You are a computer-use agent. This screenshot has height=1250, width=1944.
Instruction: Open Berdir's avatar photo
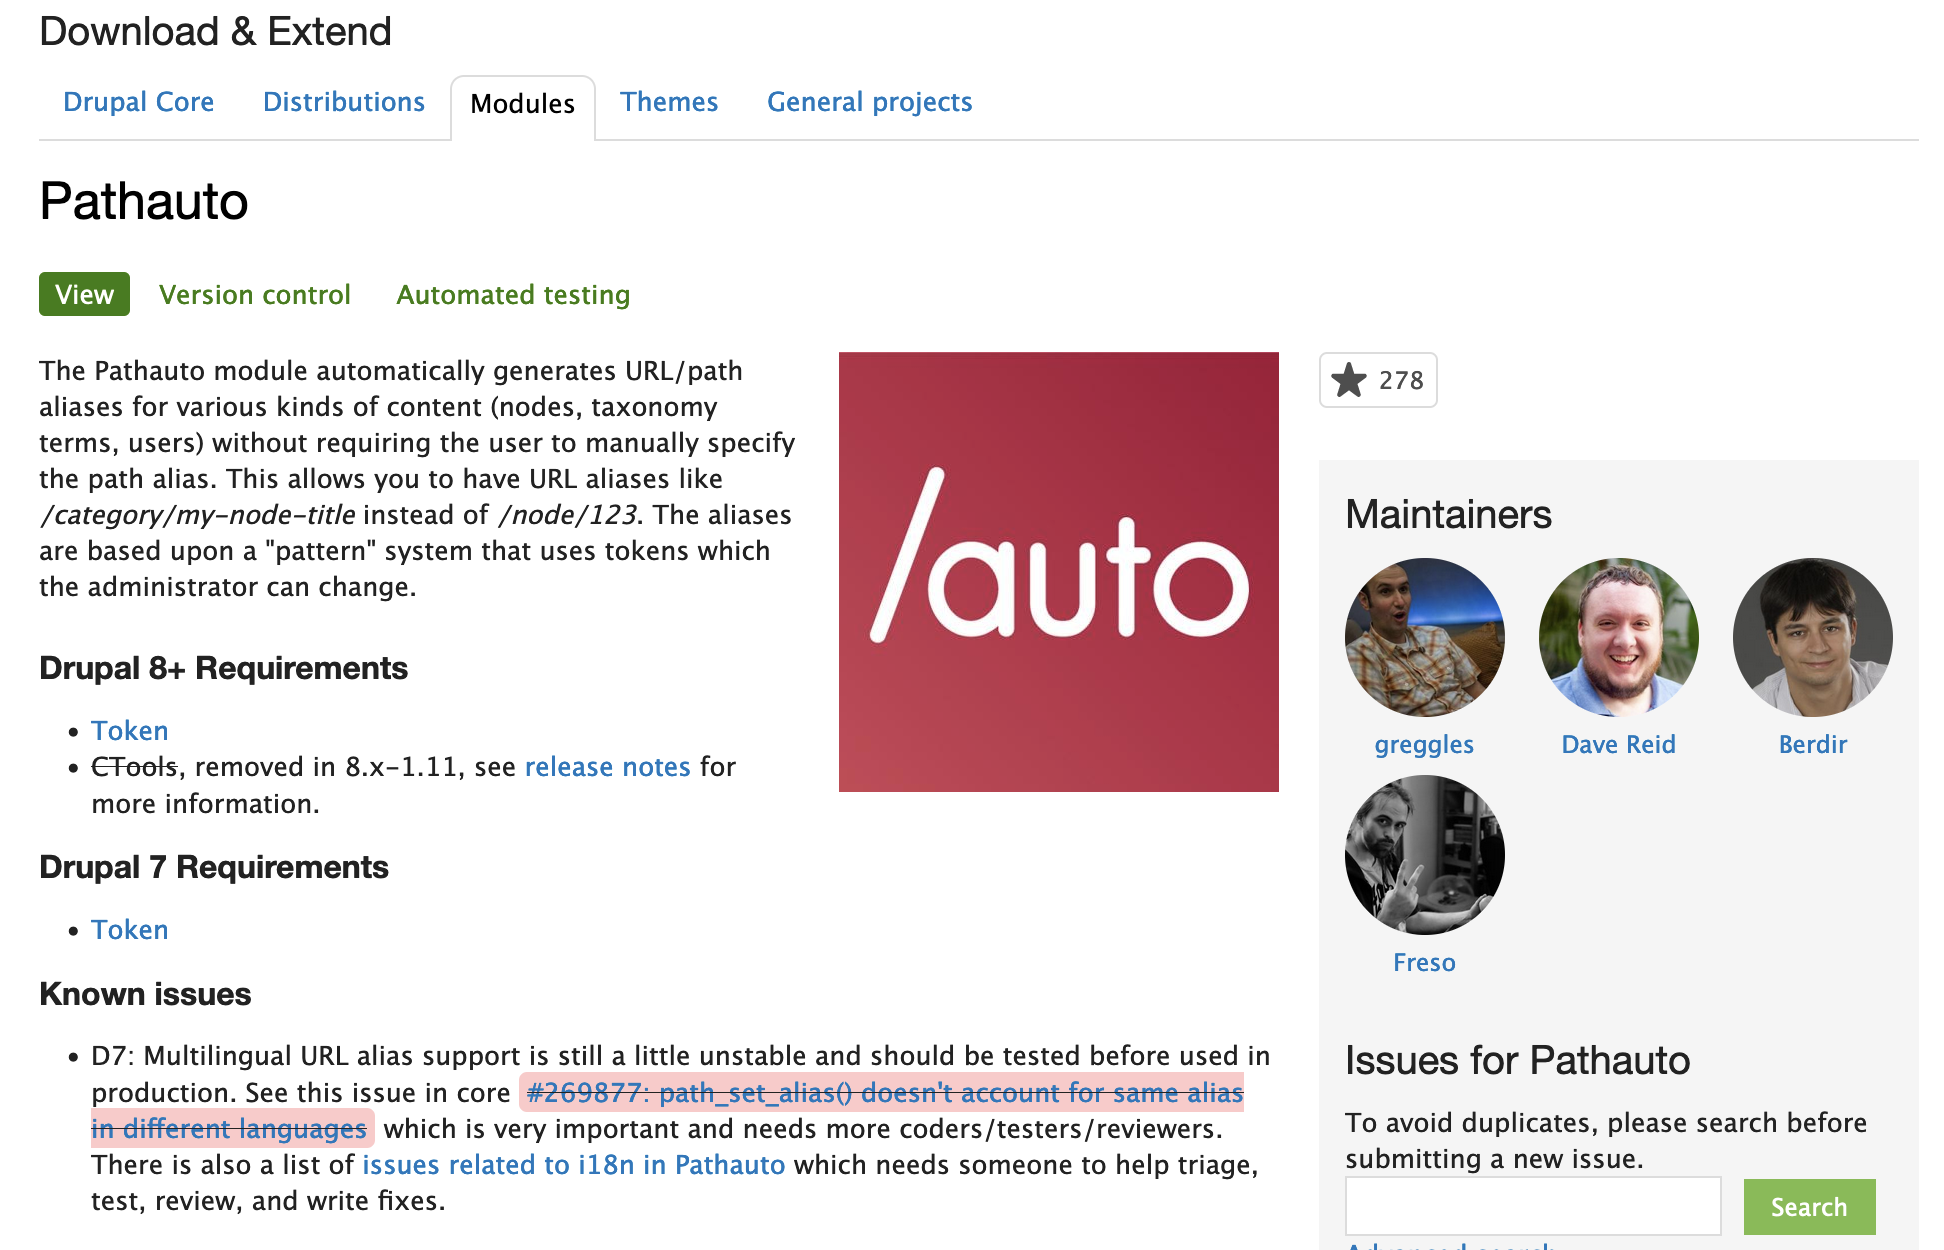click(1812, 637)
